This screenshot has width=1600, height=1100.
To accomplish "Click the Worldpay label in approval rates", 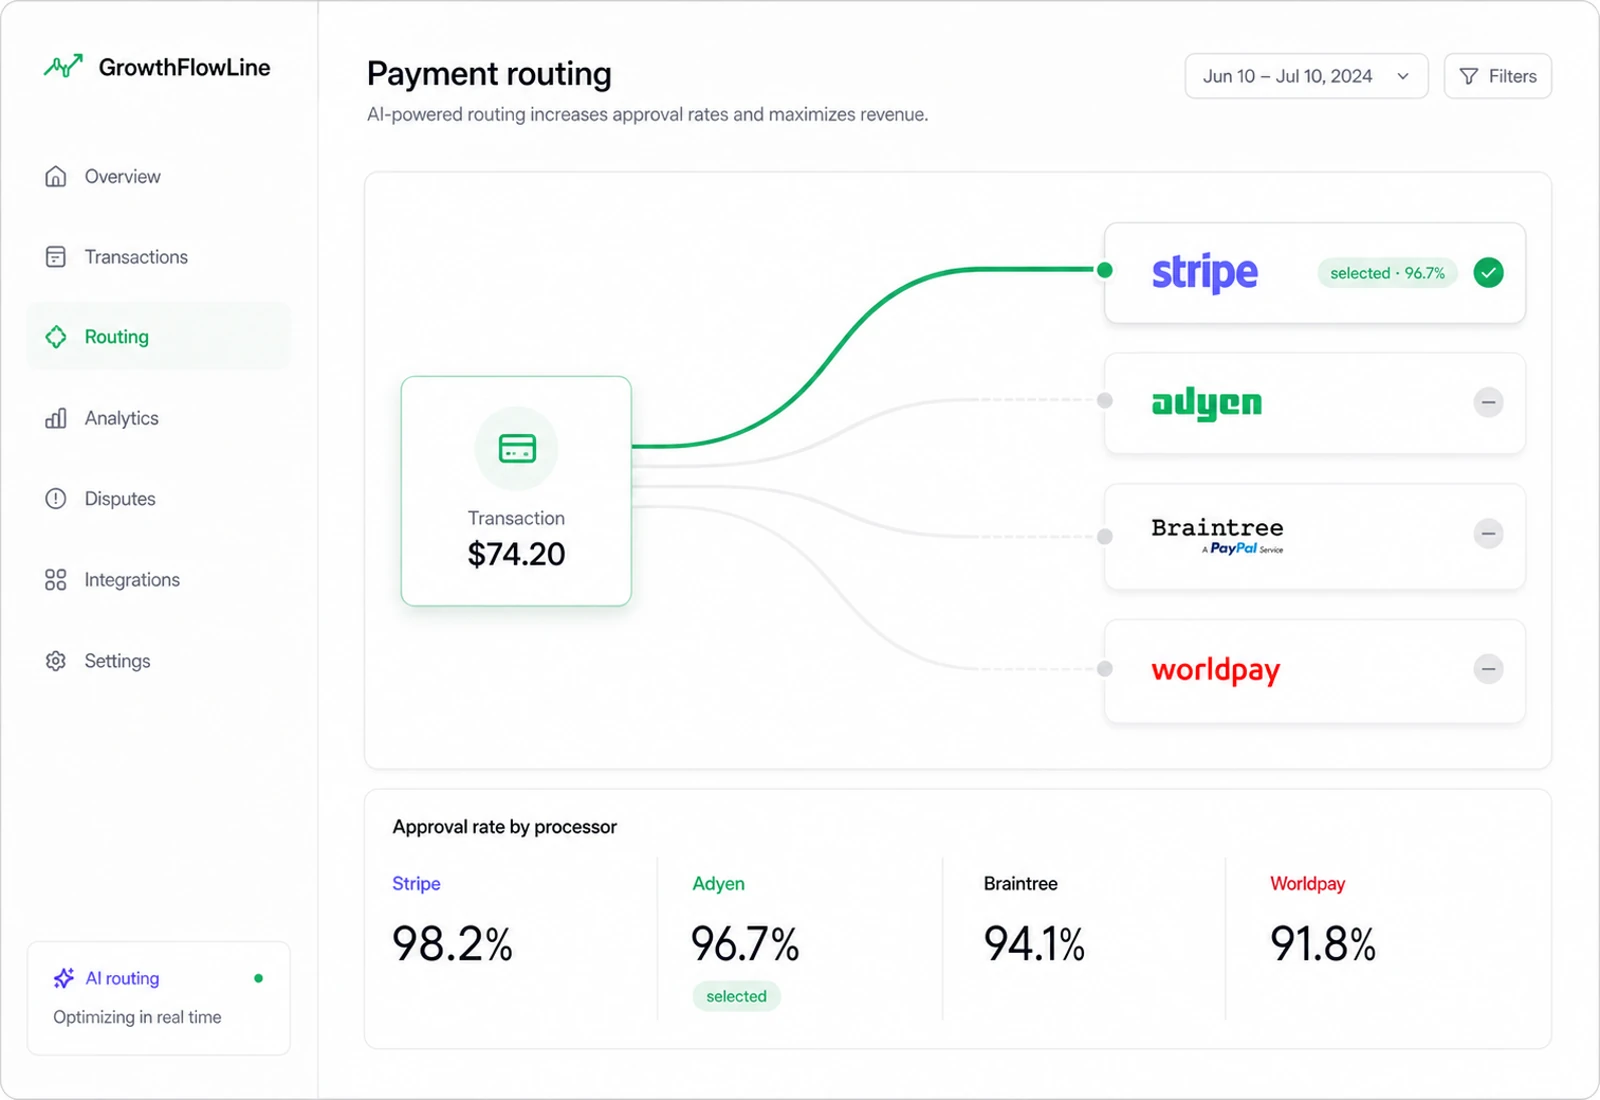I will [1307, 883].
